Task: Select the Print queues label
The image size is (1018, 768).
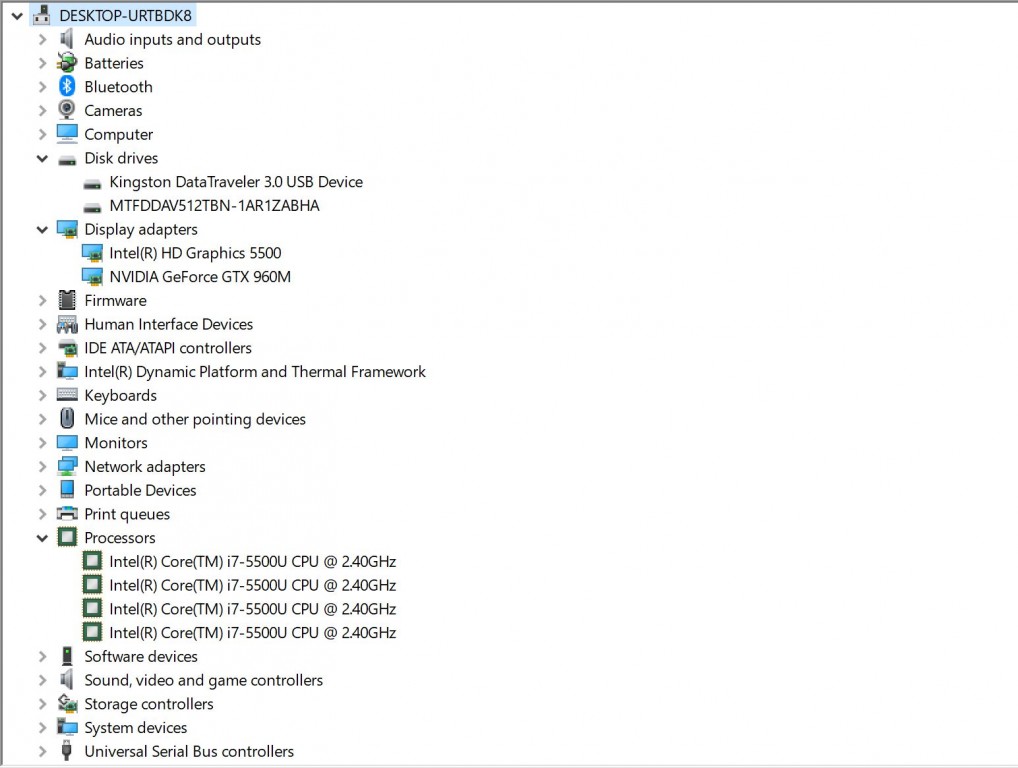Action: (x=127, y=514)
